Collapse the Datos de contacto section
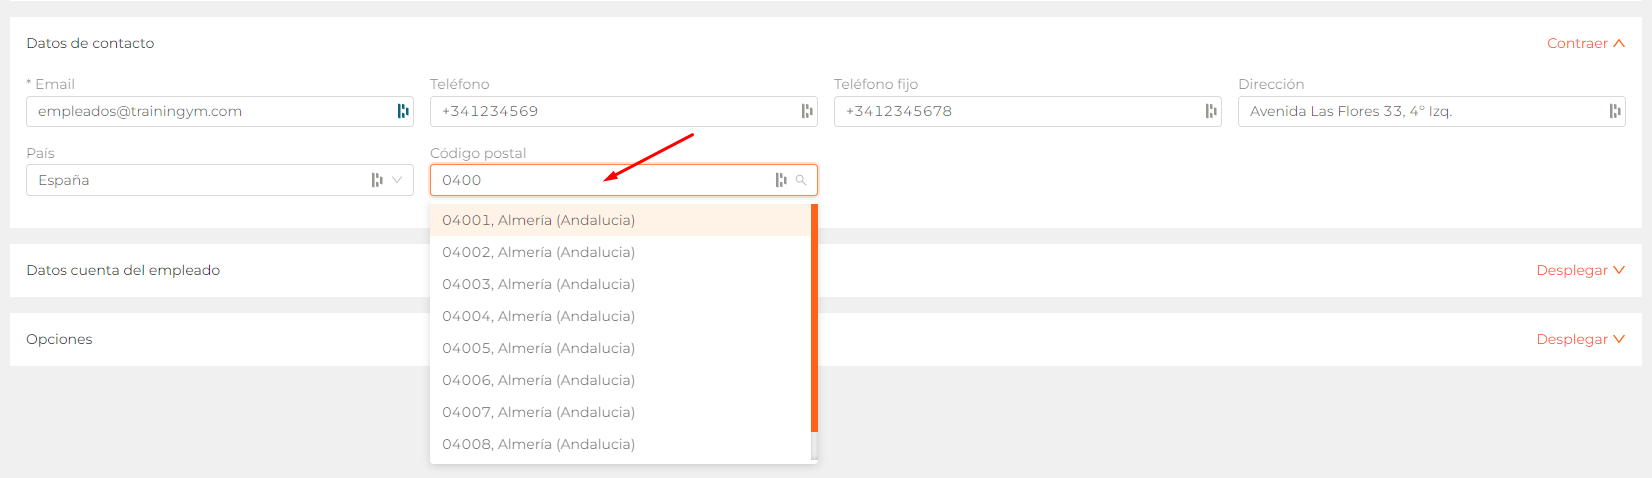This screenshot has height=478, width=1652. coord(1586,43)
